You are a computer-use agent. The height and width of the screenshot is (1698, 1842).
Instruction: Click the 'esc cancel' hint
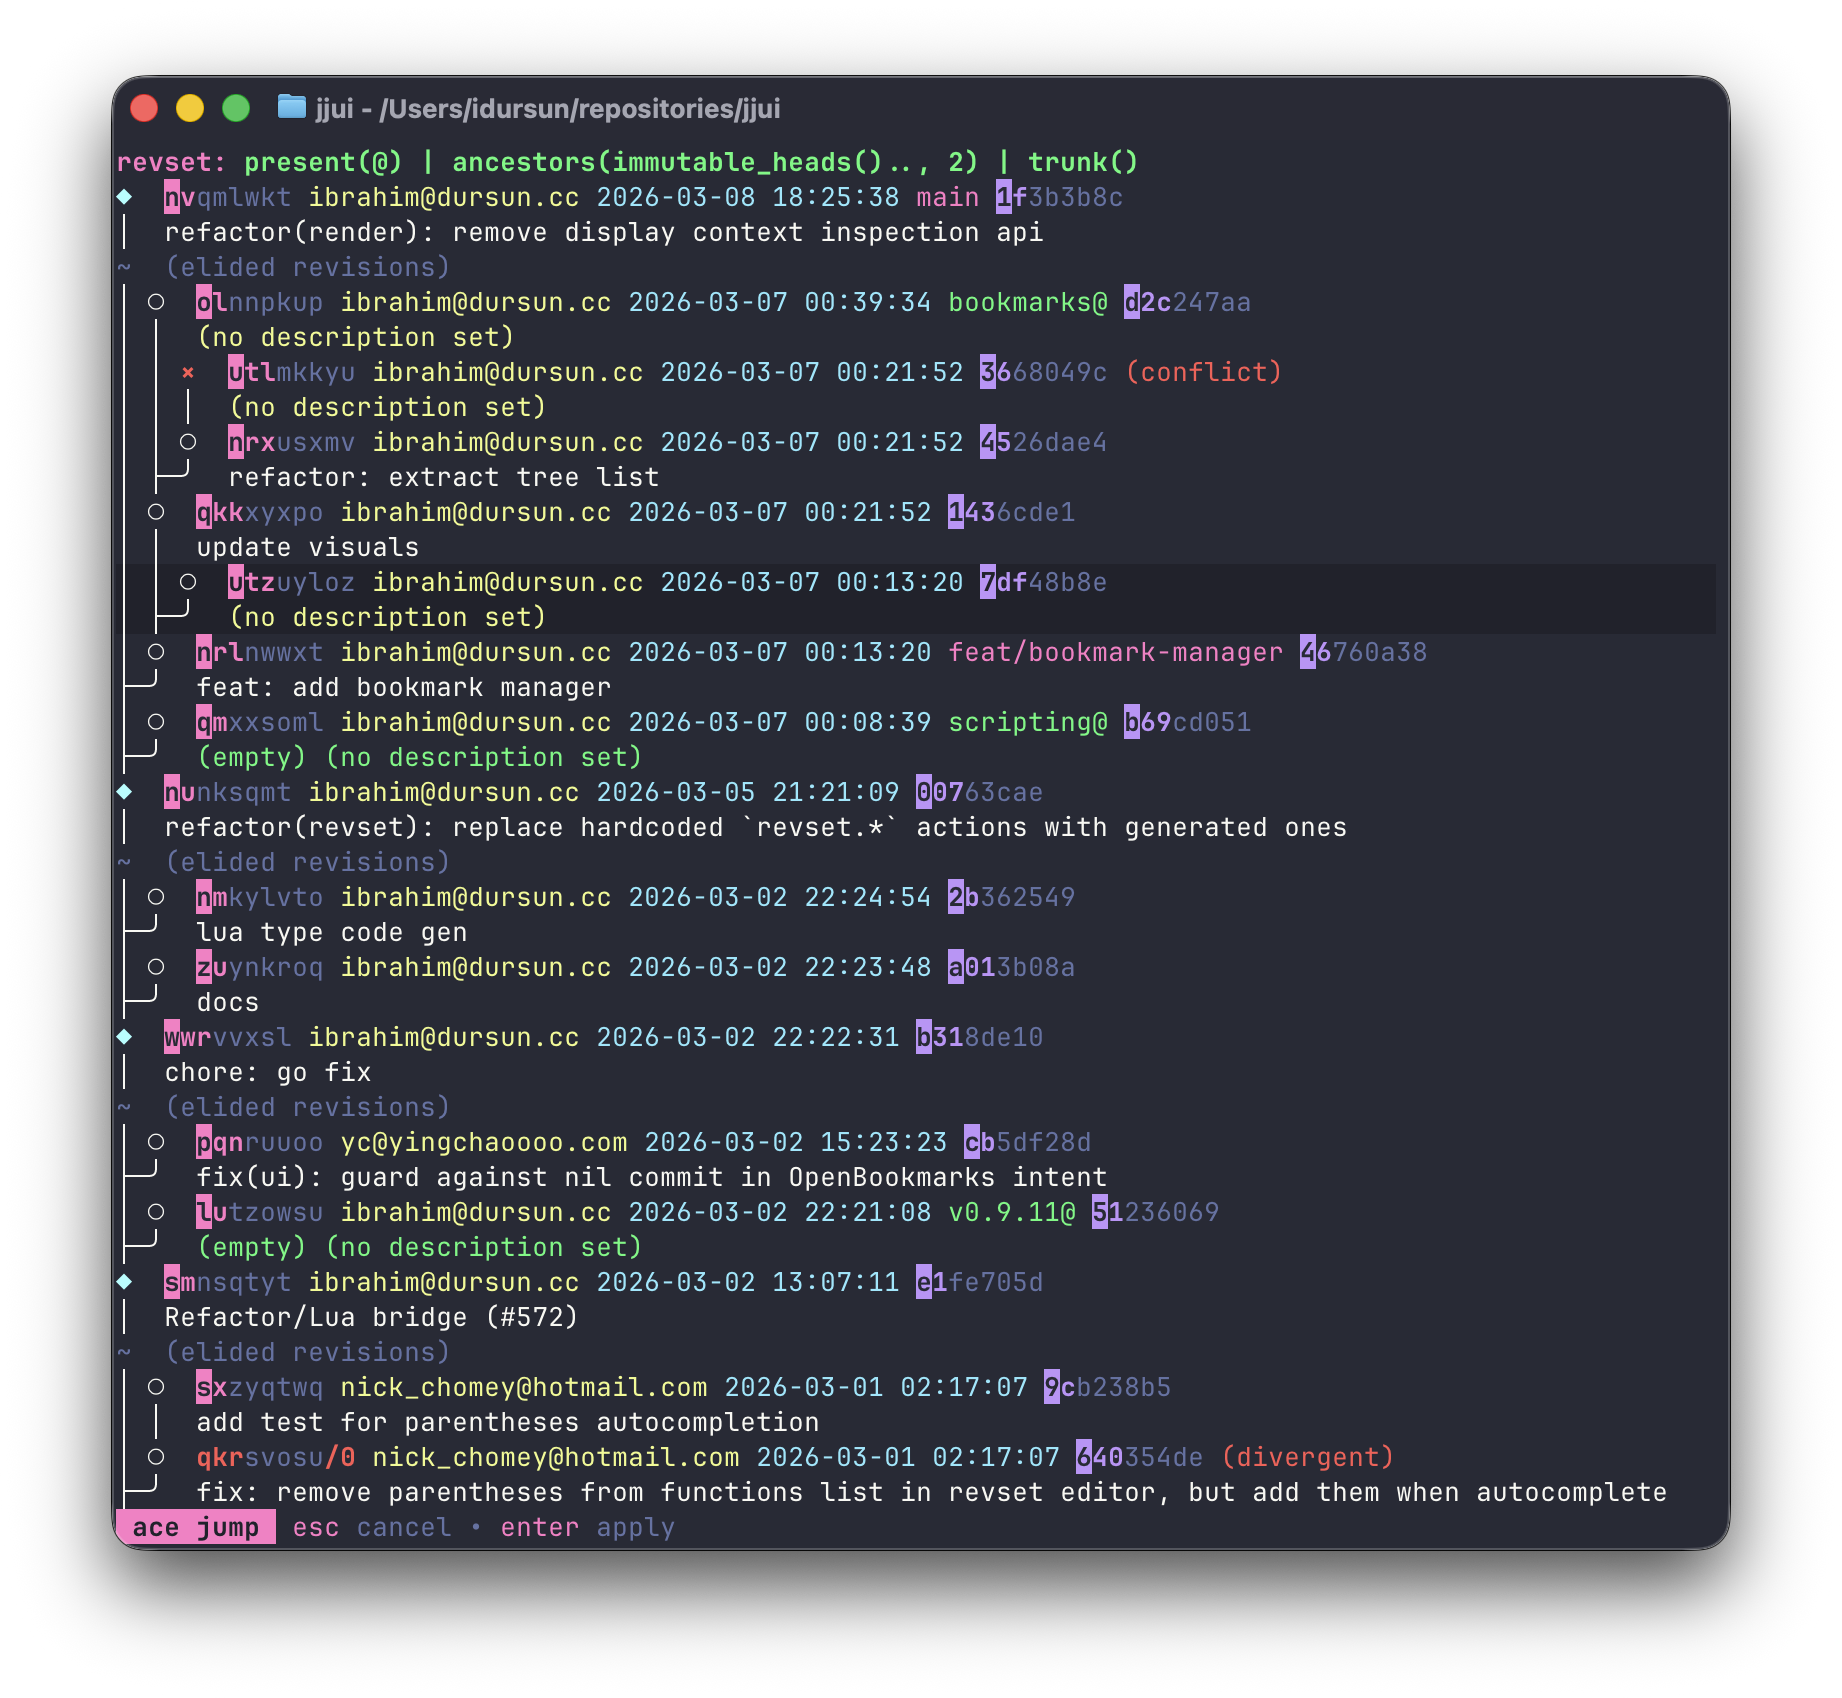[371, 1527]
